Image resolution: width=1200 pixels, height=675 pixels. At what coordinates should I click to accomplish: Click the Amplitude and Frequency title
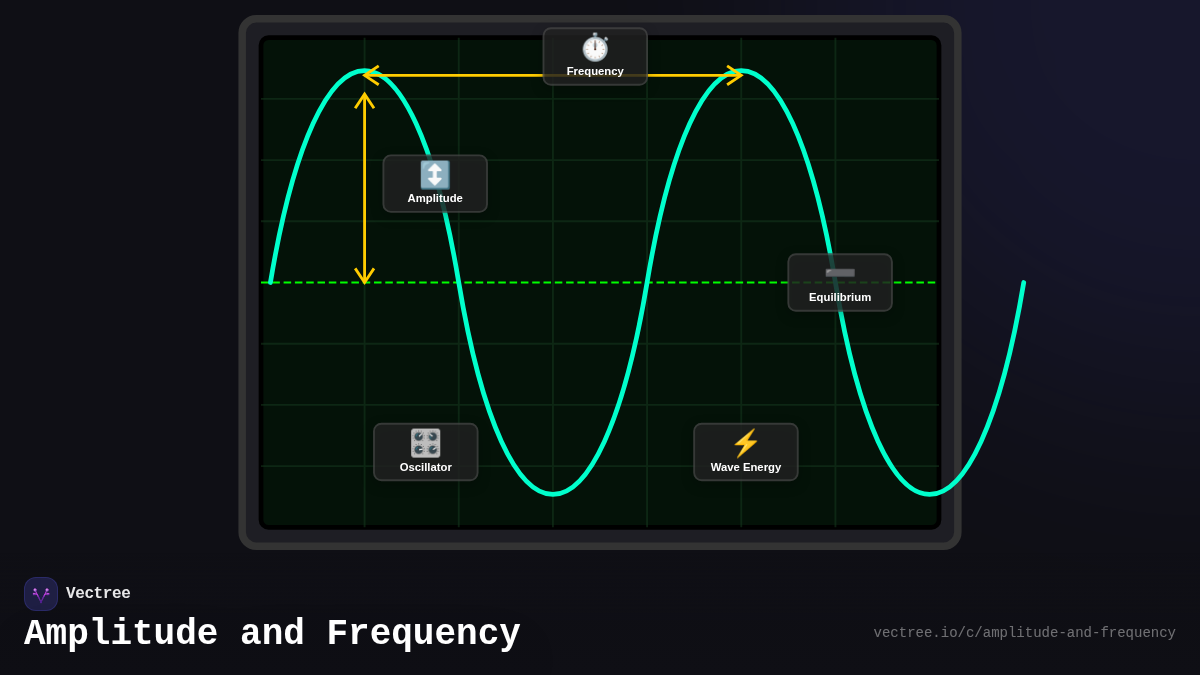[273, 632]
